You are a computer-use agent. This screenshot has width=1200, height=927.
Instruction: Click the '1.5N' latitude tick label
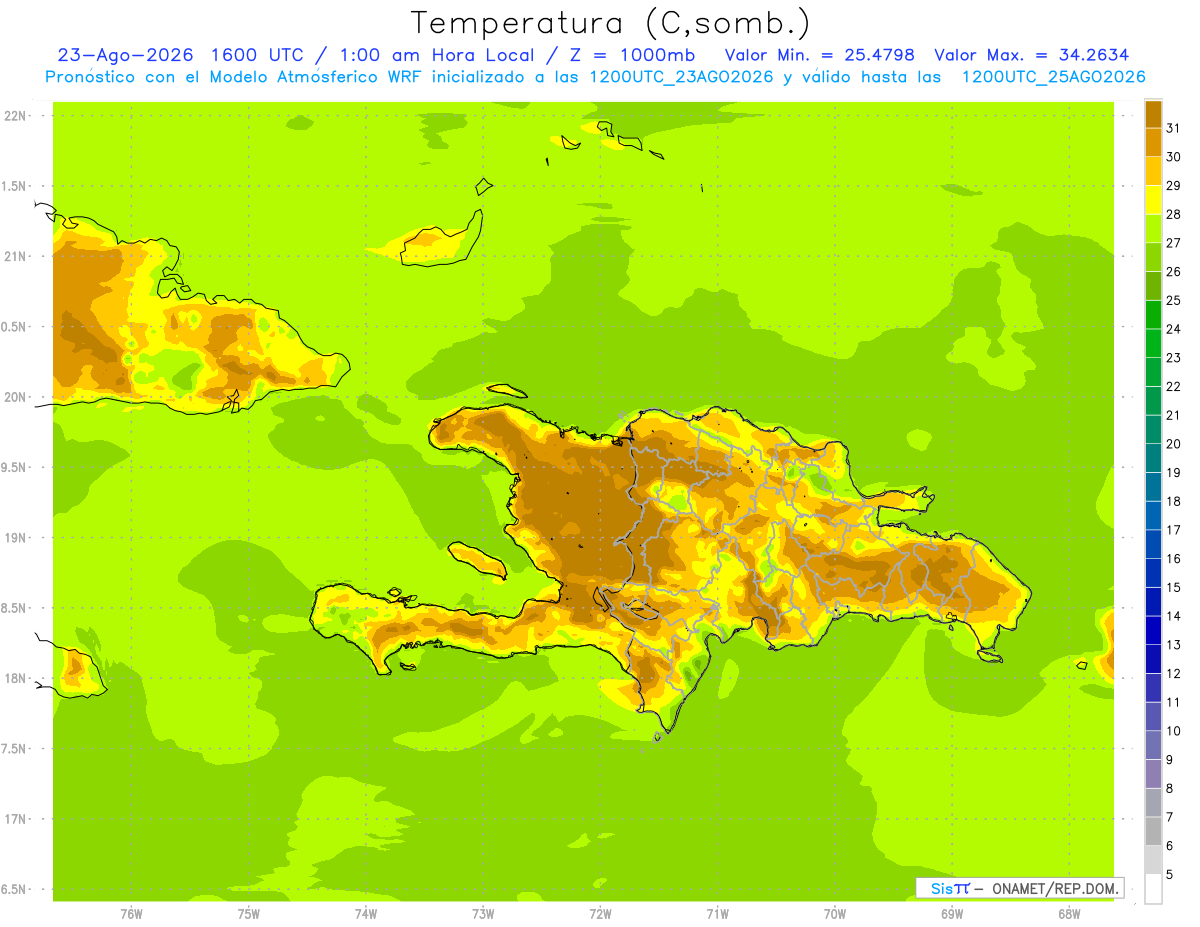pyautogui.click(x=15, y=186)
